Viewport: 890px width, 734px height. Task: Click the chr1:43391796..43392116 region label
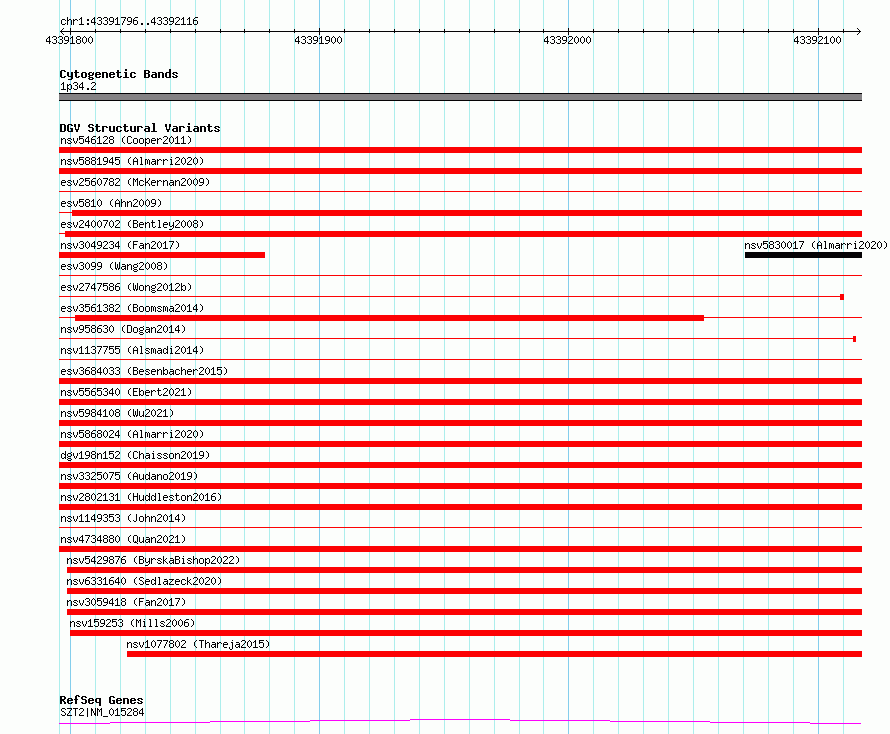click(x=129, y=22)
